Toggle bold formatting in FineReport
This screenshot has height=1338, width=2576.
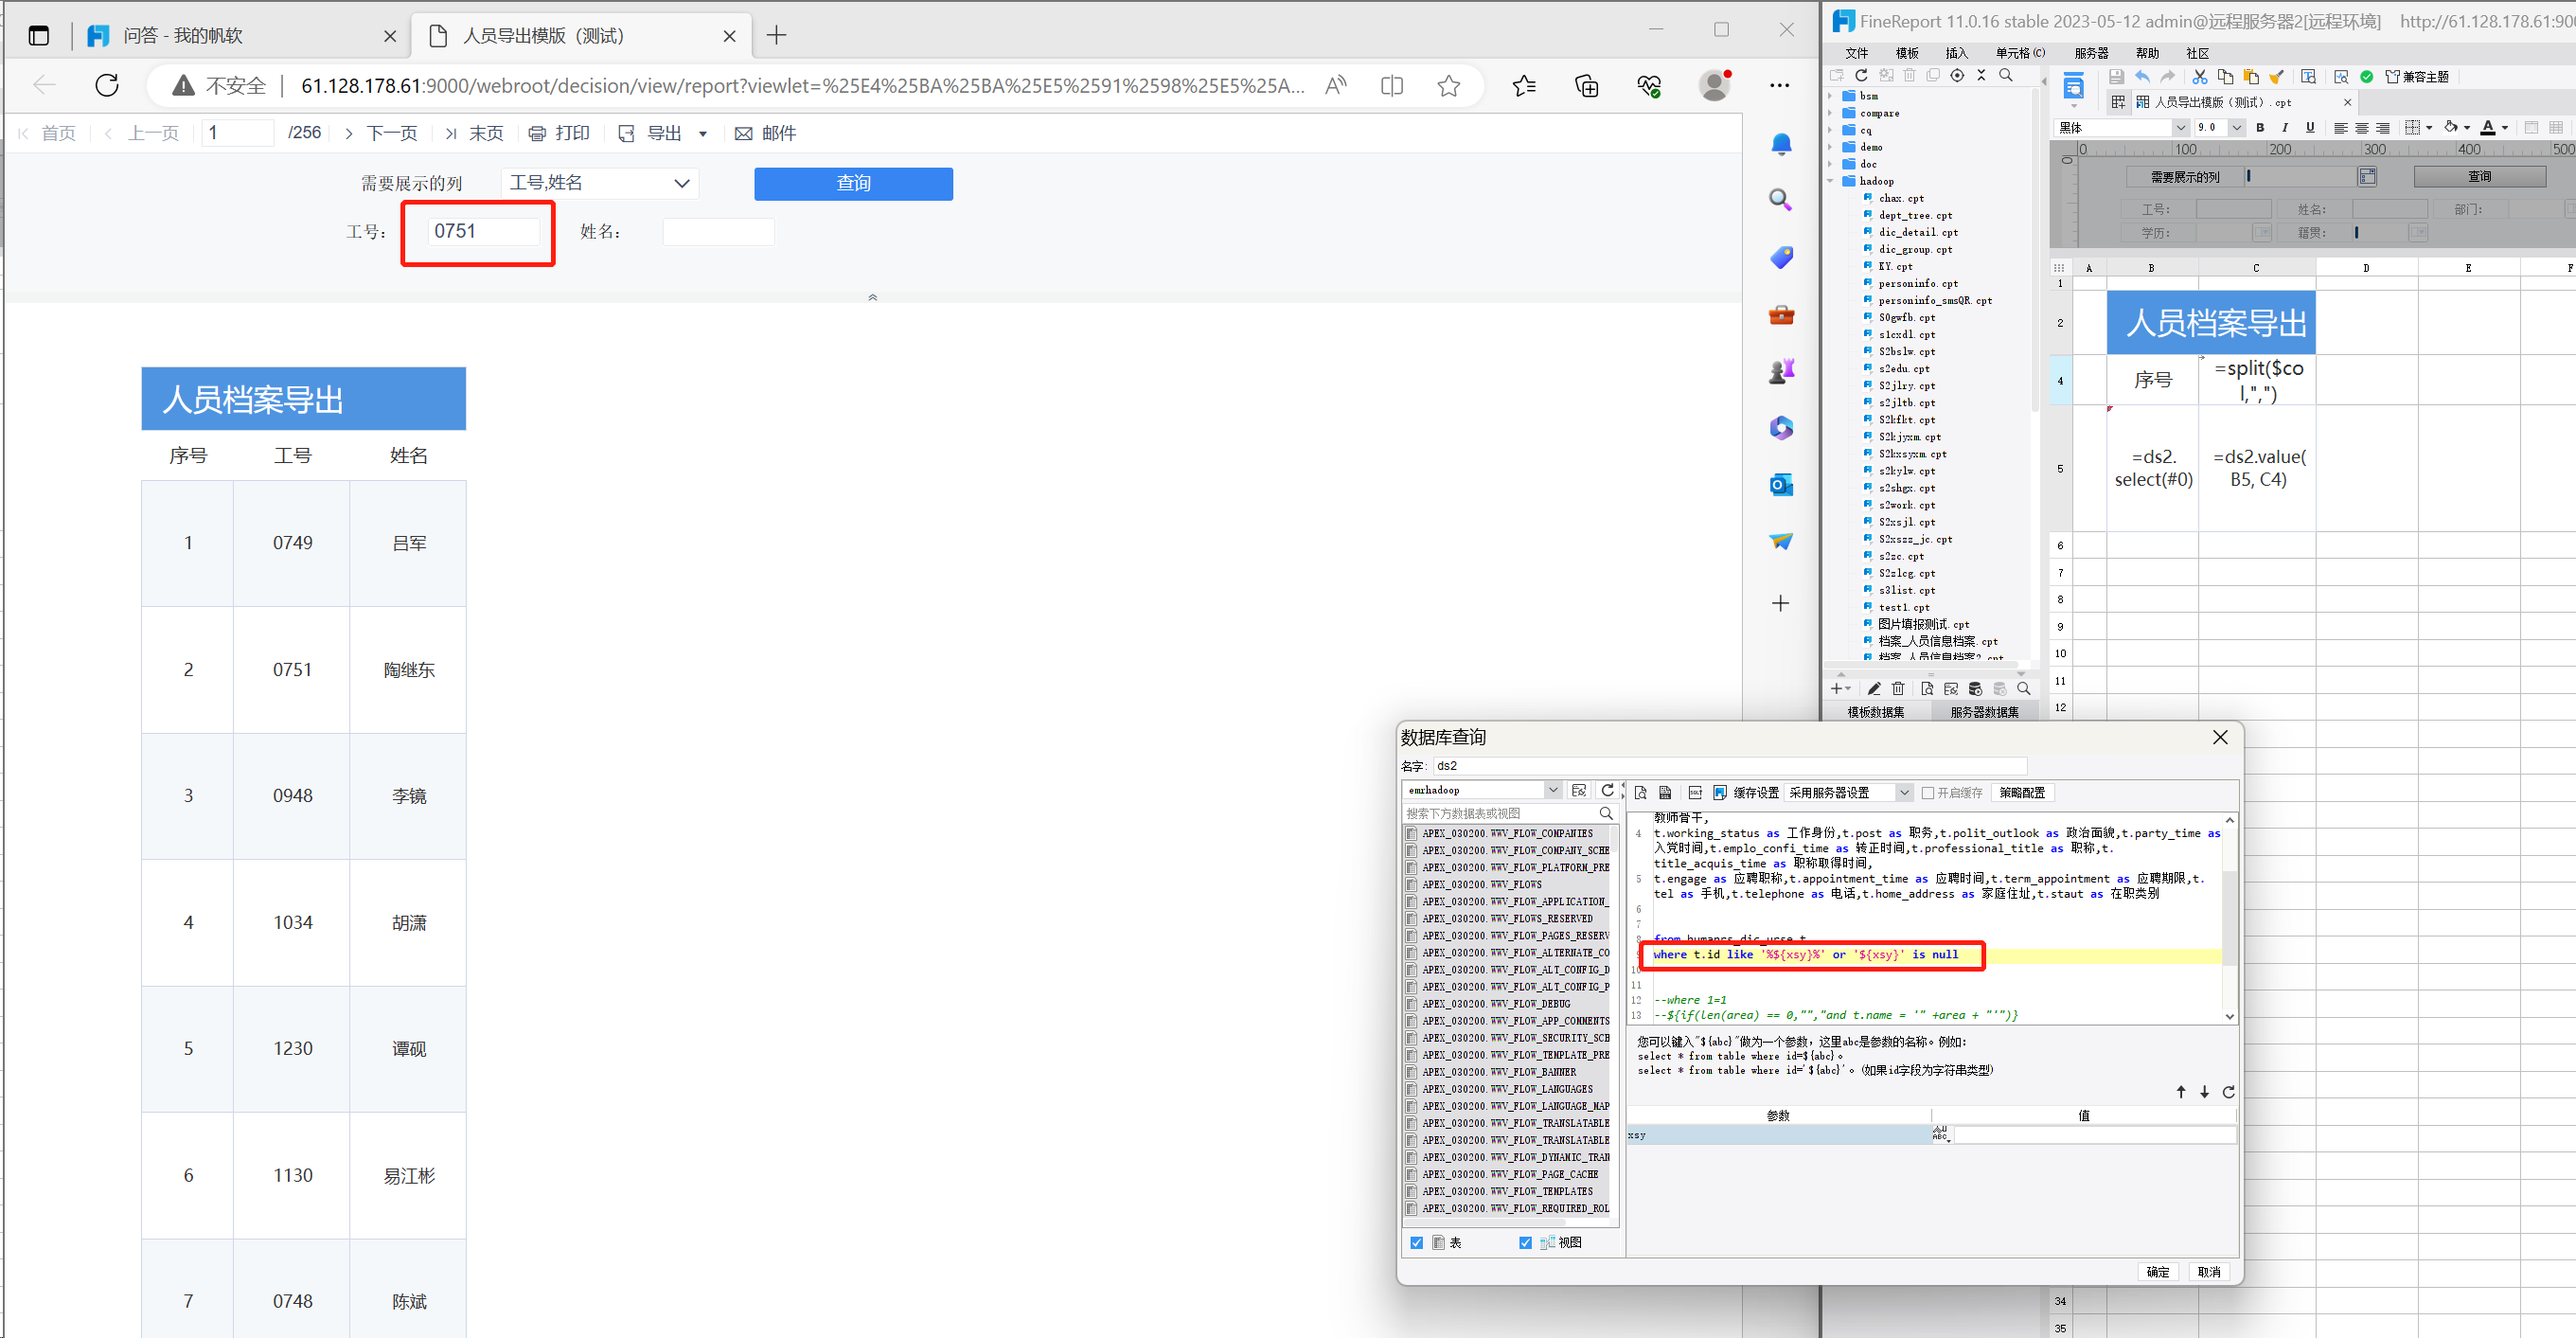tap(2260, 128)
